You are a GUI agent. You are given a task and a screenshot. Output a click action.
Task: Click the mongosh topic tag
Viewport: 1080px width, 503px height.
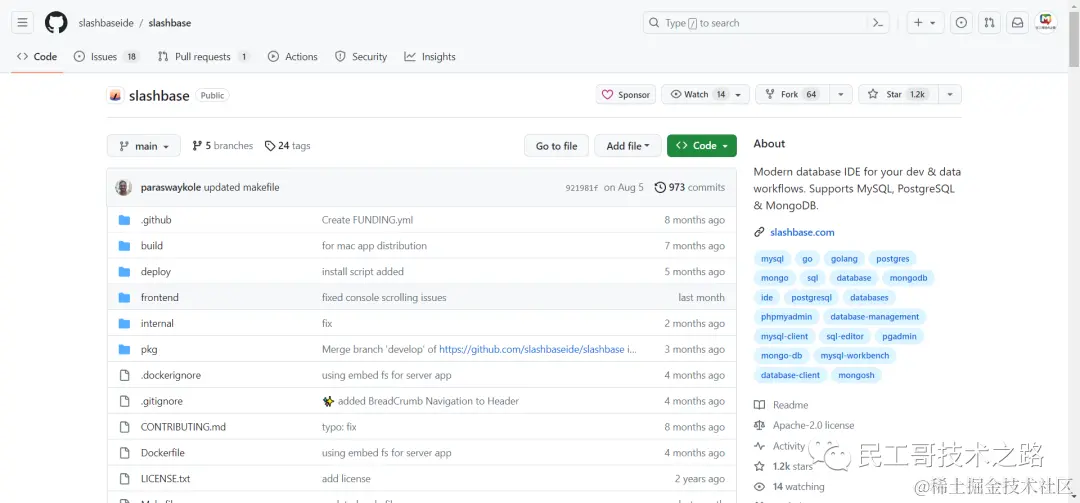(x=856, y=375)
